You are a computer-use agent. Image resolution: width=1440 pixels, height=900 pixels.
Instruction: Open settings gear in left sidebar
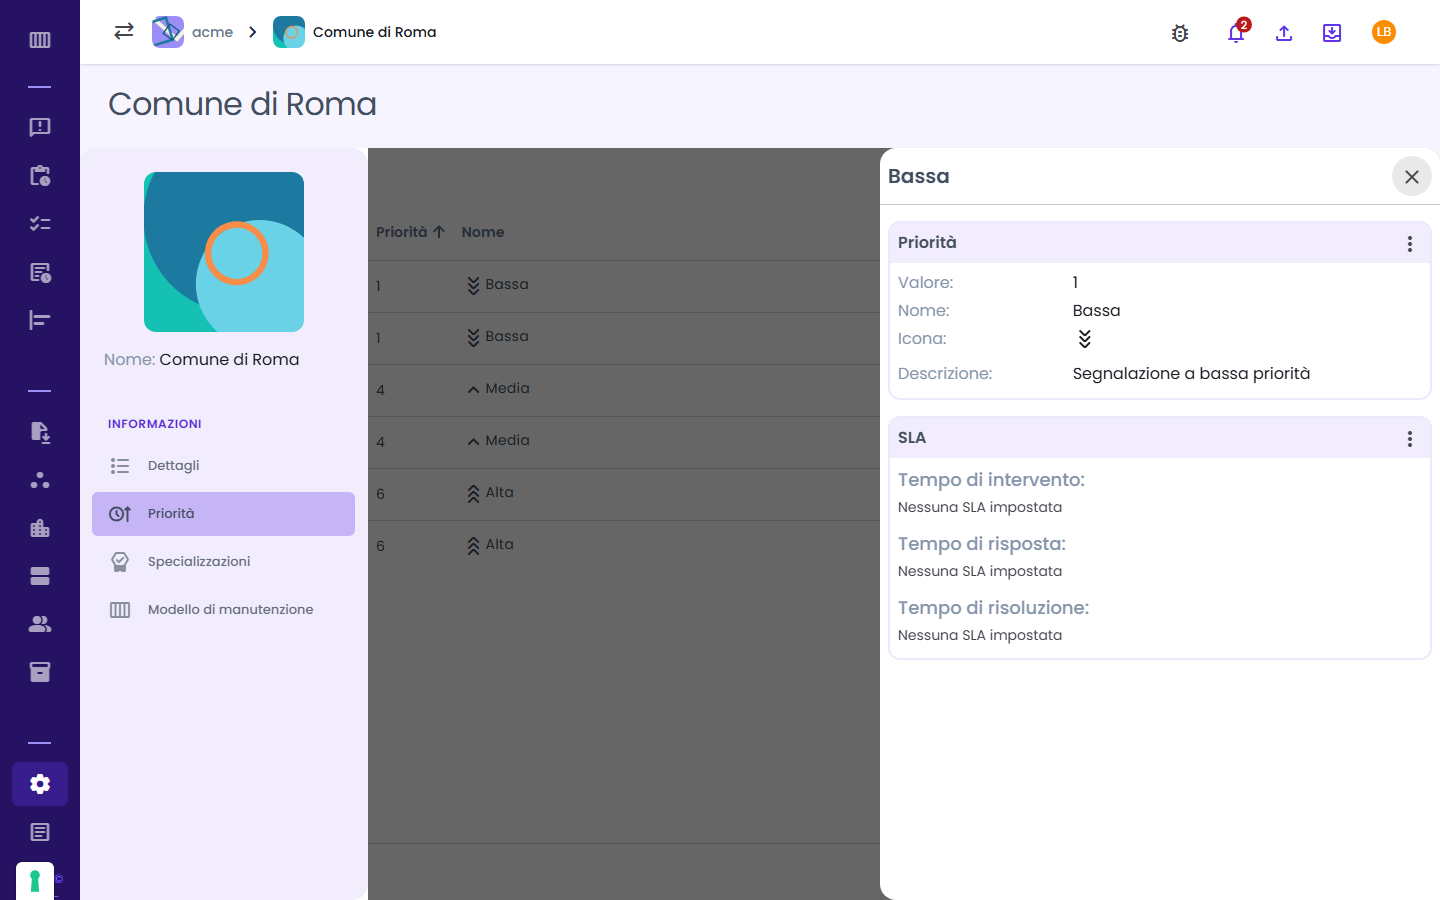[x=40, y=784]
